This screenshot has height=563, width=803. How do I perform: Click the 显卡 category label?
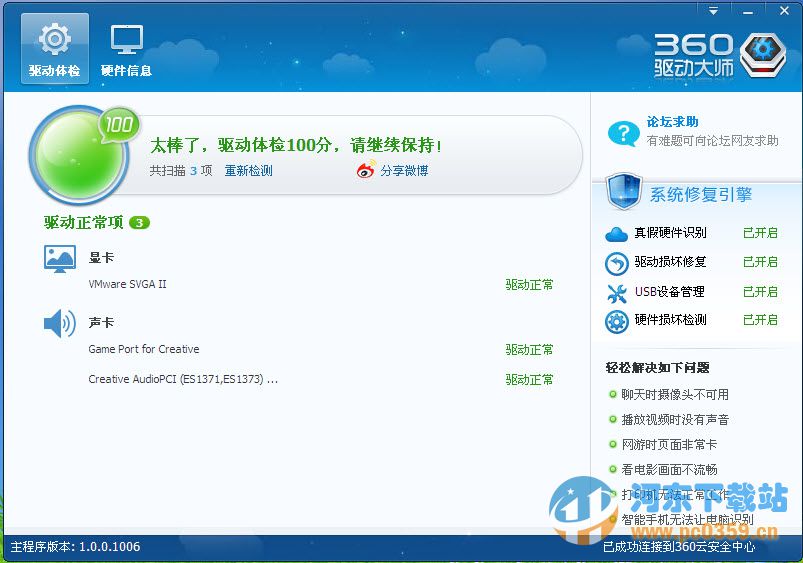point(101,258)
